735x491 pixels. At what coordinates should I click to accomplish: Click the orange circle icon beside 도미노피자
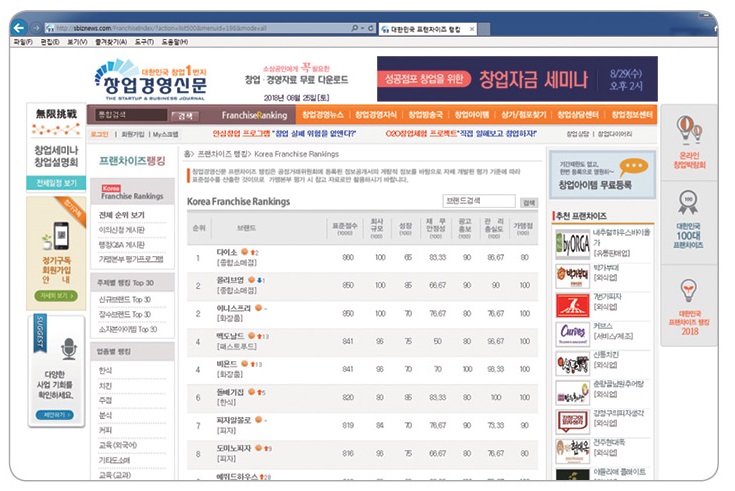tap(258, 448)
